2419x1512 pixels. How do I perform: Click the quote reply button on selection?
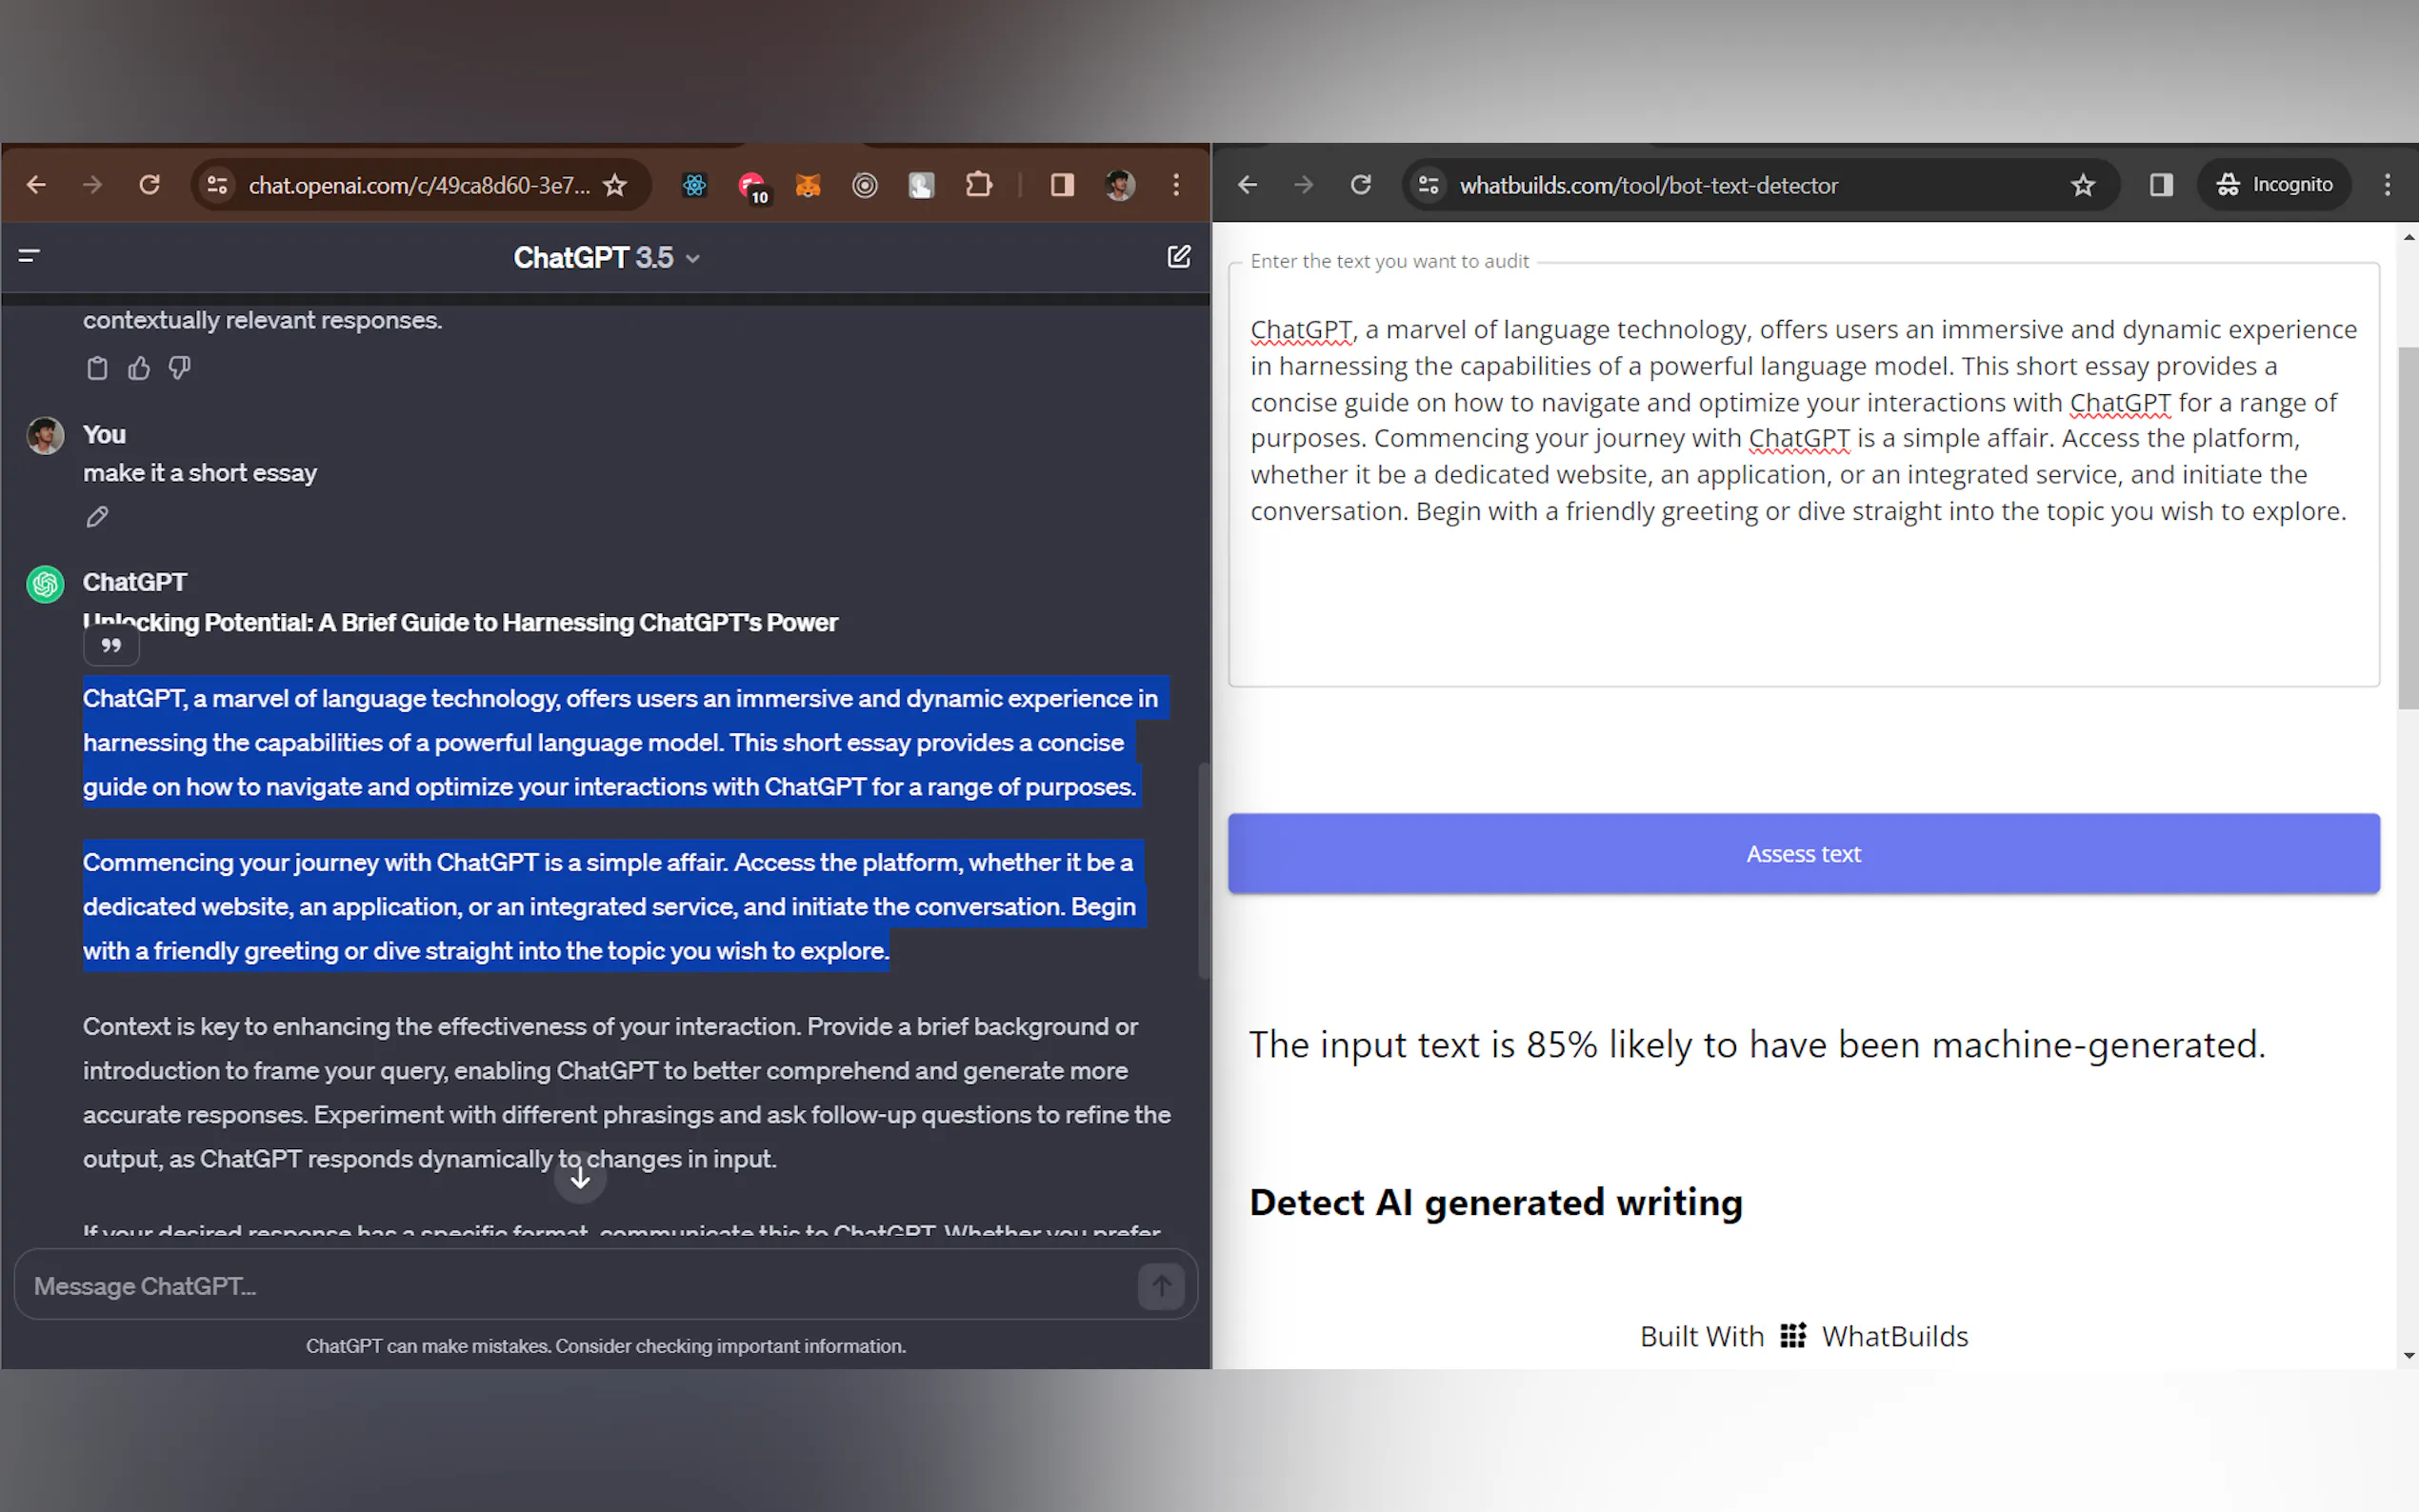(111, 646)
